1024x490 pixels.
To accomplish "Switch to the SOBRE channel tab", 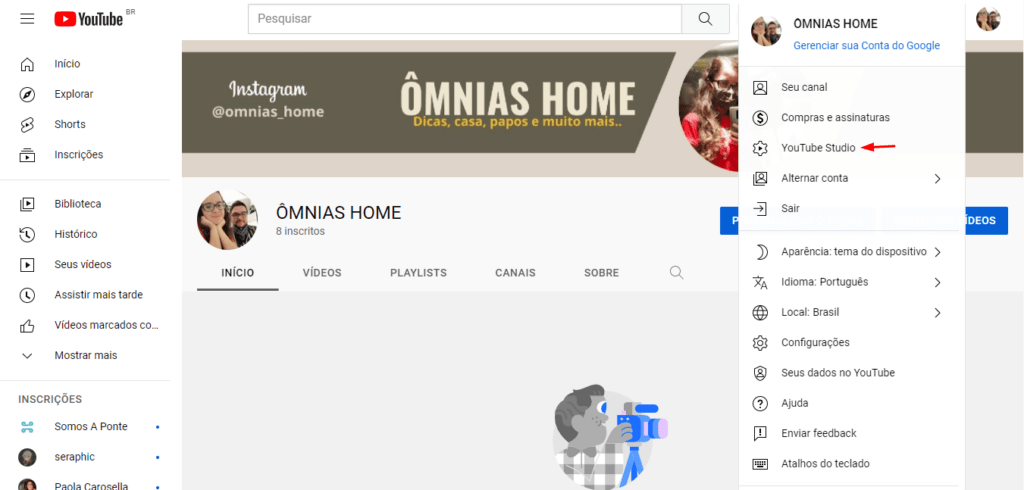I will click(x=601, y=272).
